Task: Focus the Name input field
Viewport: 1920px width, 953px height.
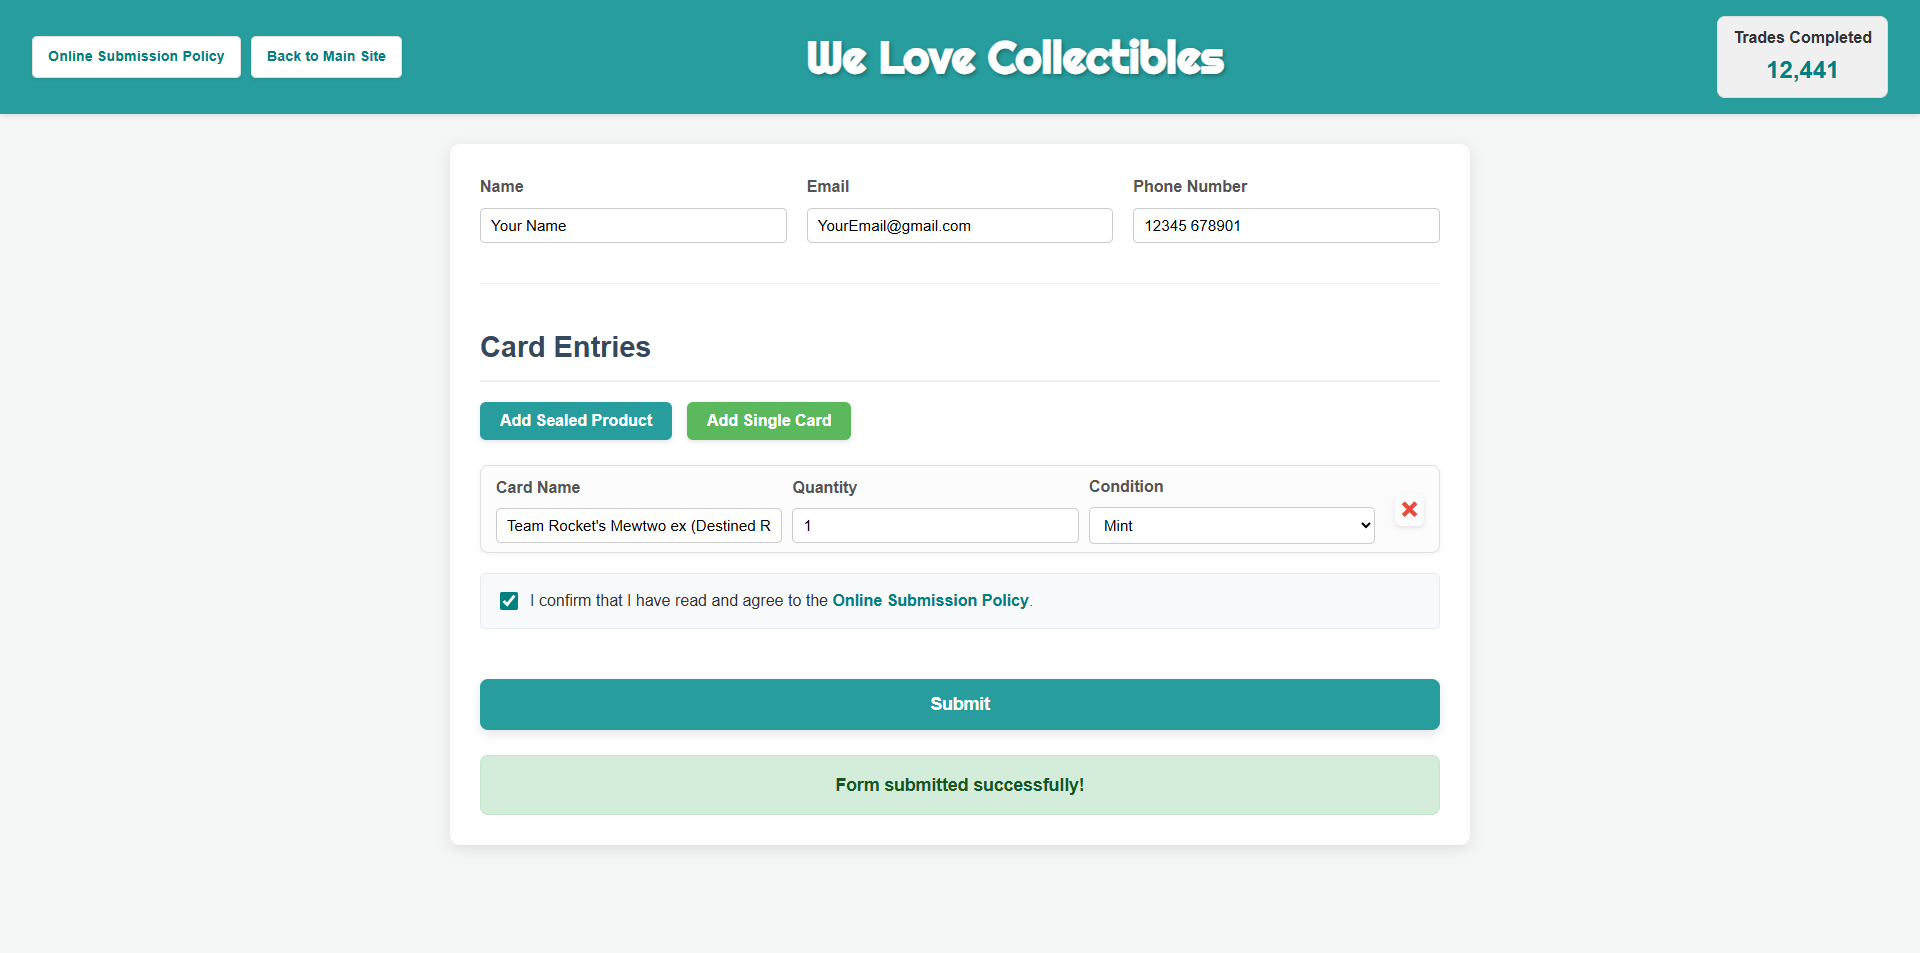Action: point(633,226)
